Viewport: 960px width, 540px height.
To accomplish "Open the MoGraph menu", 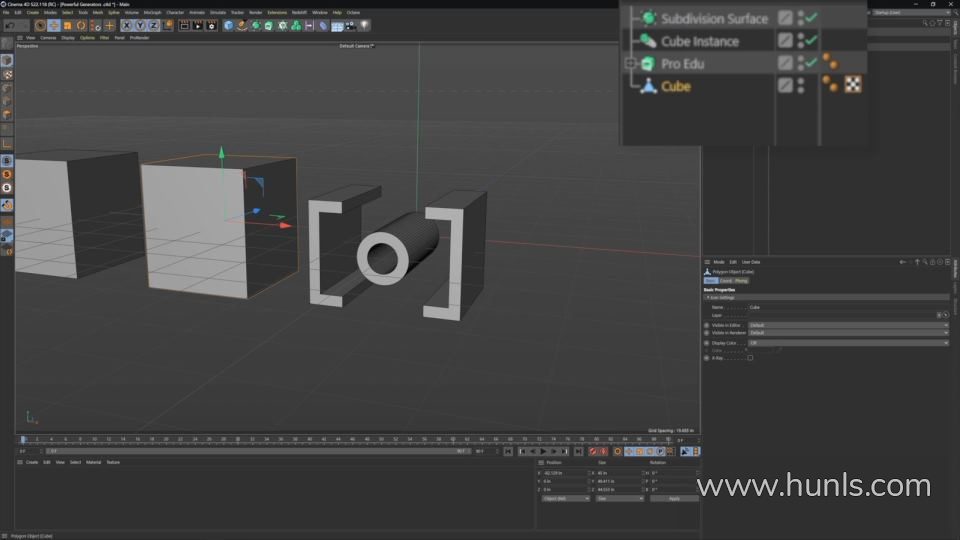I will coord(152,12).
